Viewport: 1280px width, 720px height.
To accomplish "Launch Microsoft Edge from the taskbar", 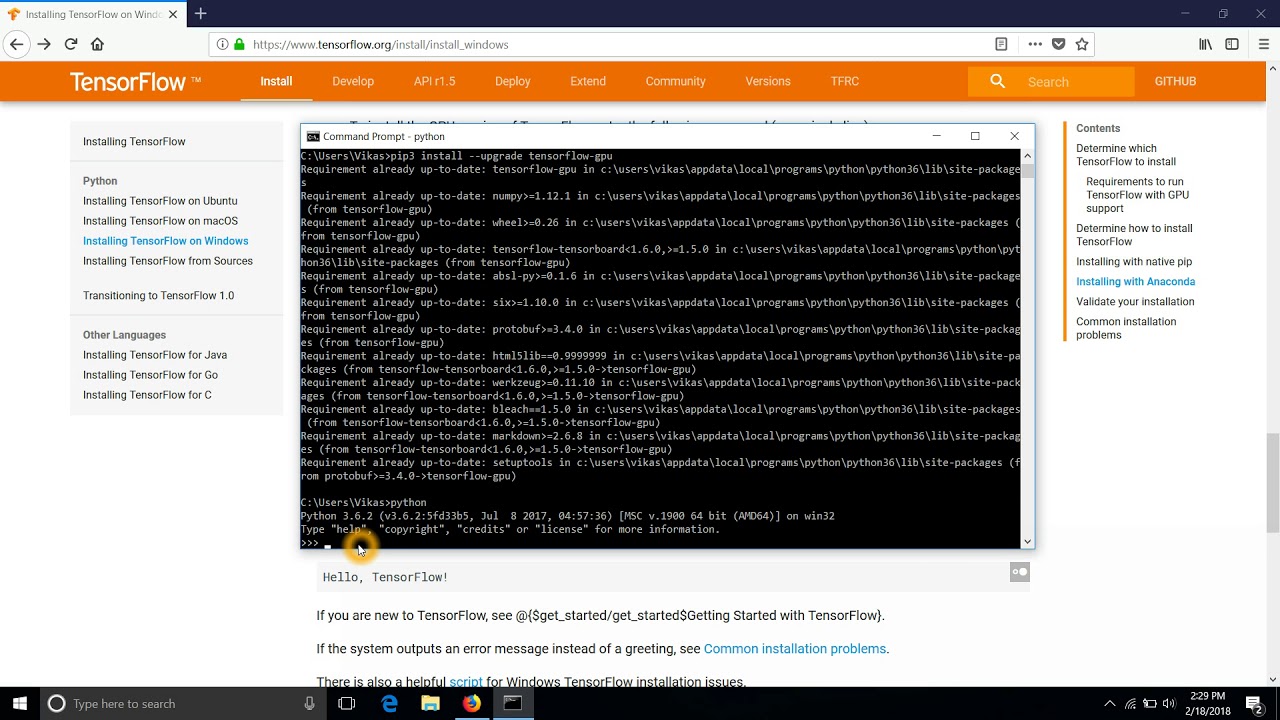I will click(x=389, y=703).
